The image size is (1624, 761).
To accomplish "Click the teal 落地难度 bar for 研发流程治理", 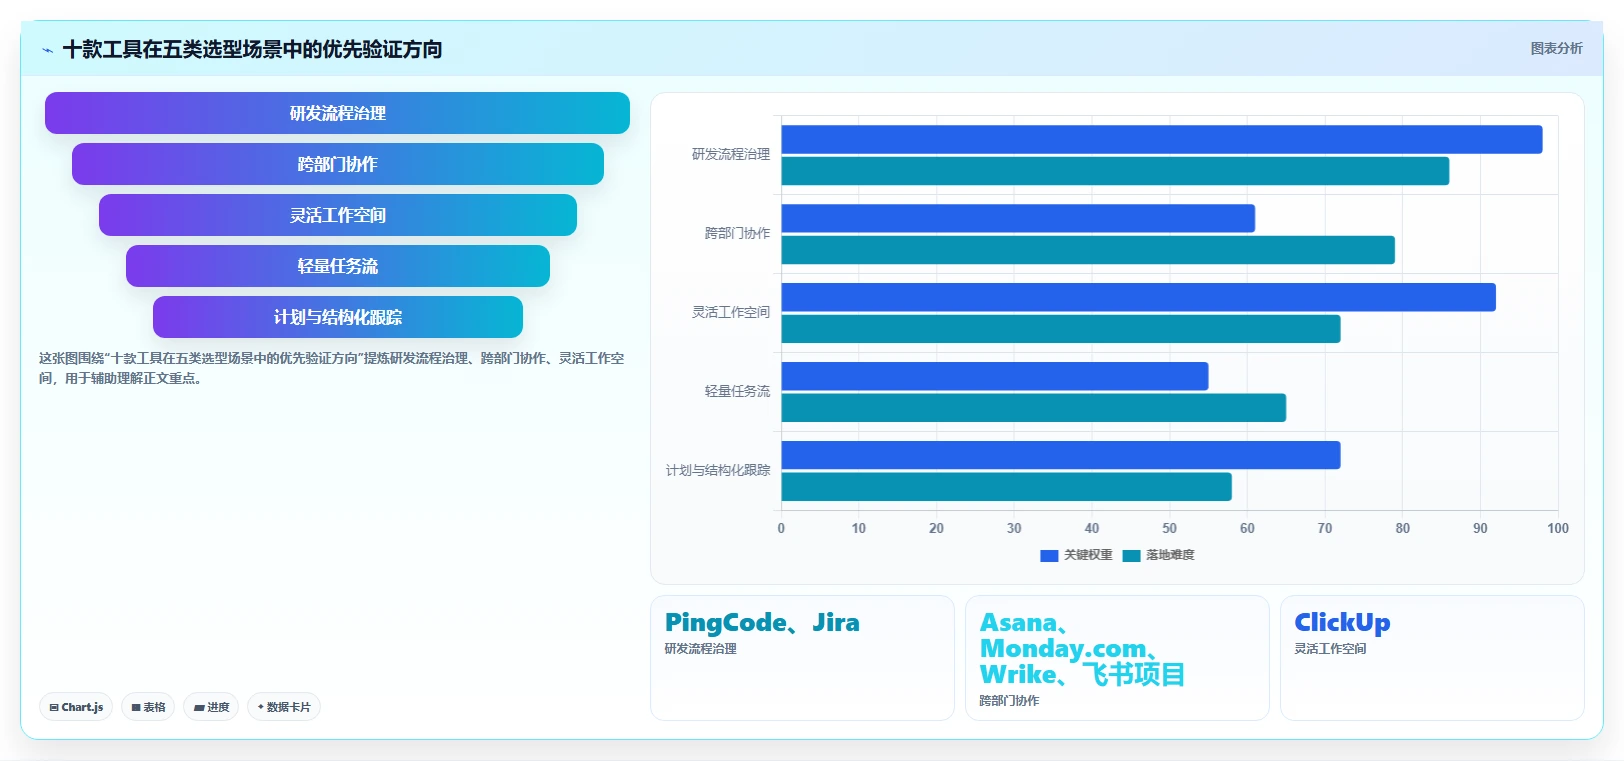I will tap(1115, 171).
